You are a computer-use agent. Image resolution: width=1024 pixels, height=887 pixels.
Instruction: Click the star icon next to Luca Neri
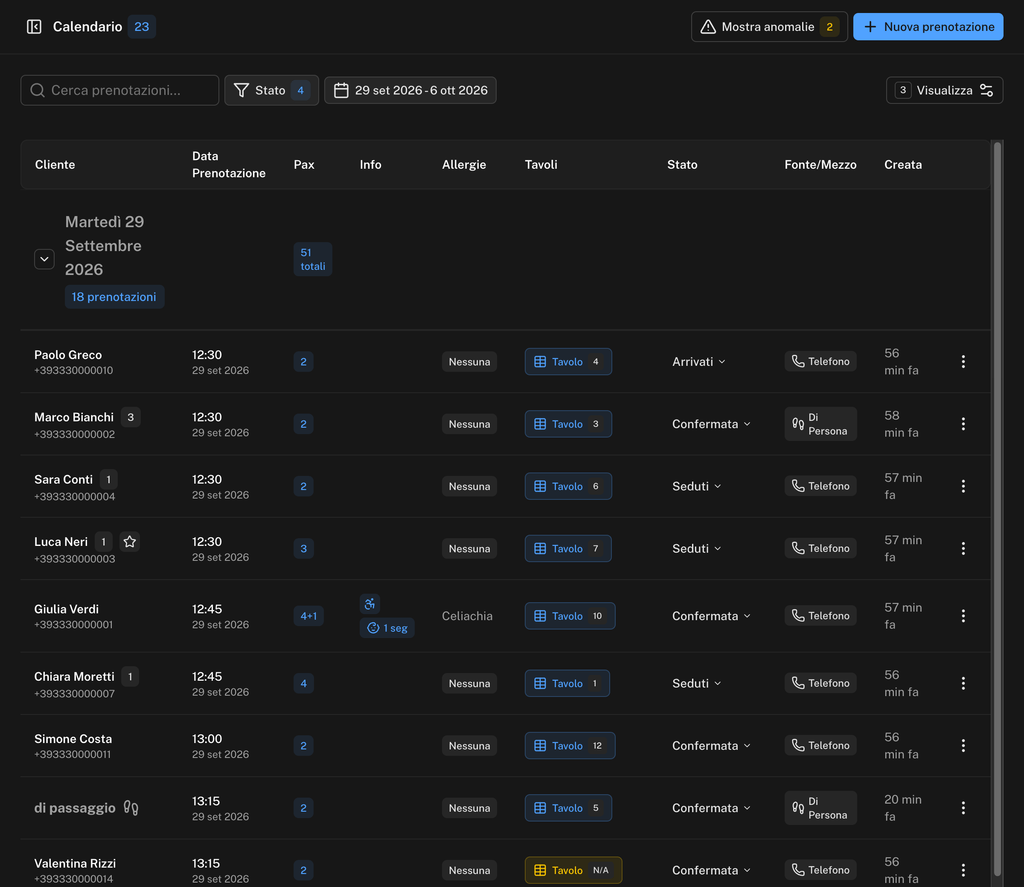coord(130,541)
